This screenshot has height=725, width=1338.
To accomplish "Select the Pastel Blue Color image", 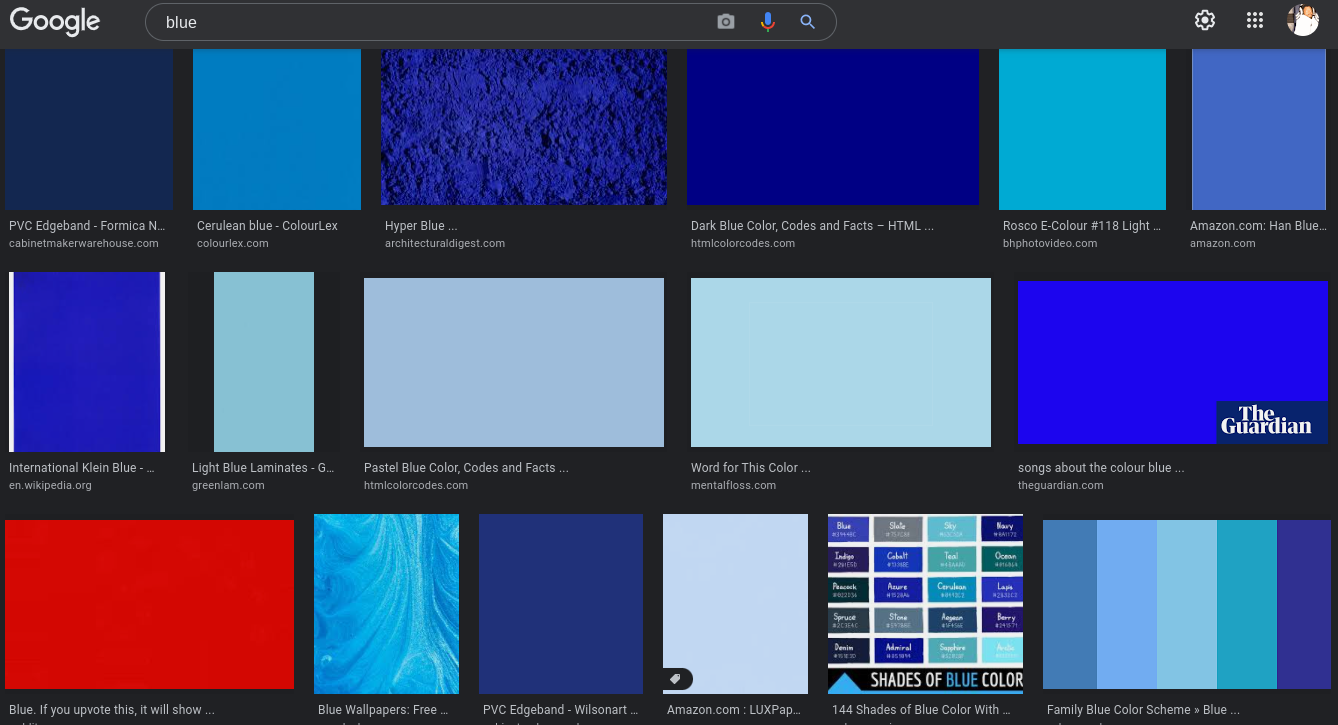I will click(514, 362).
